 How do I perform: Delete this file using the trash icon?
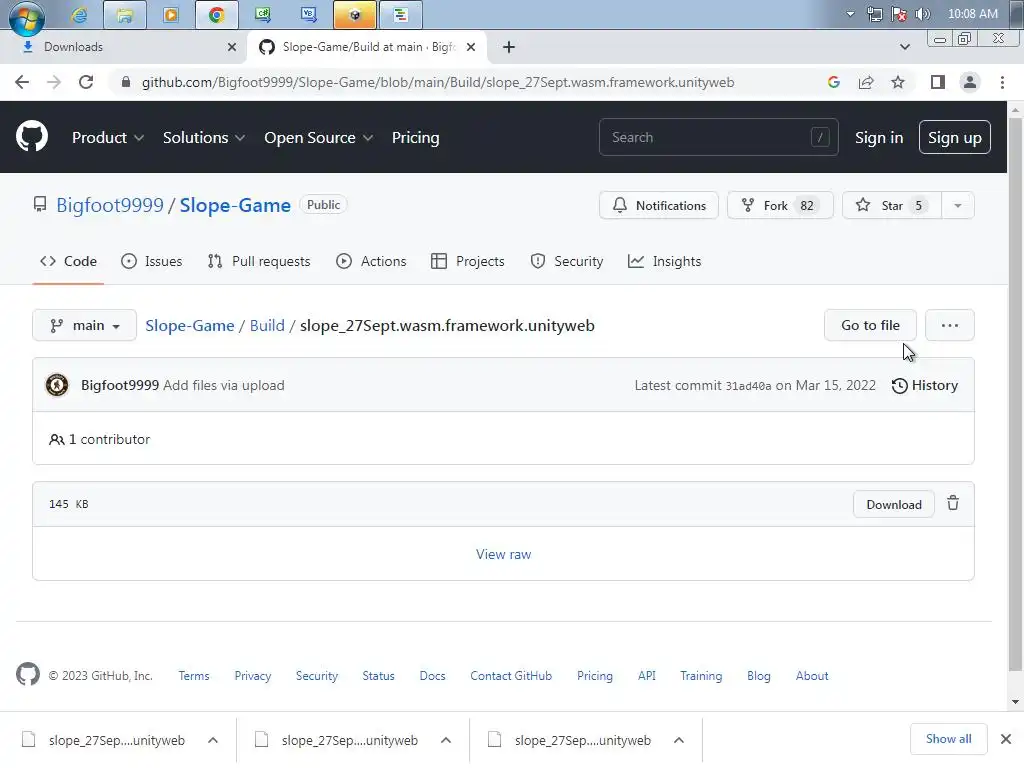[953, 504]
